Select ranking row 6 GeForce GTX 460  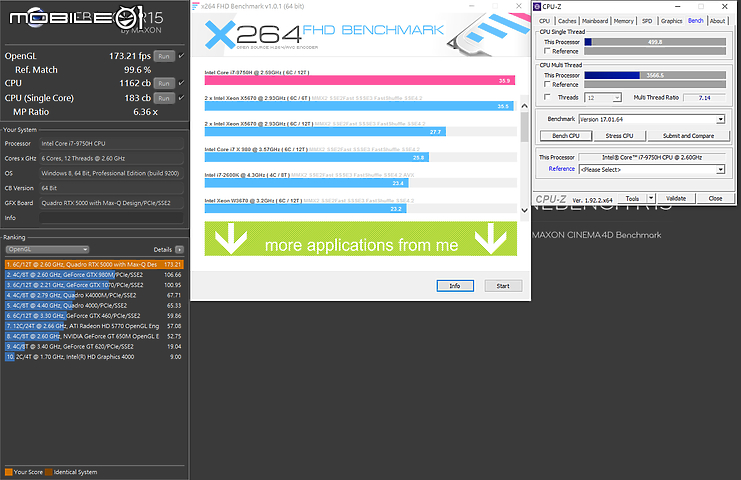click(x=94, y=316)
